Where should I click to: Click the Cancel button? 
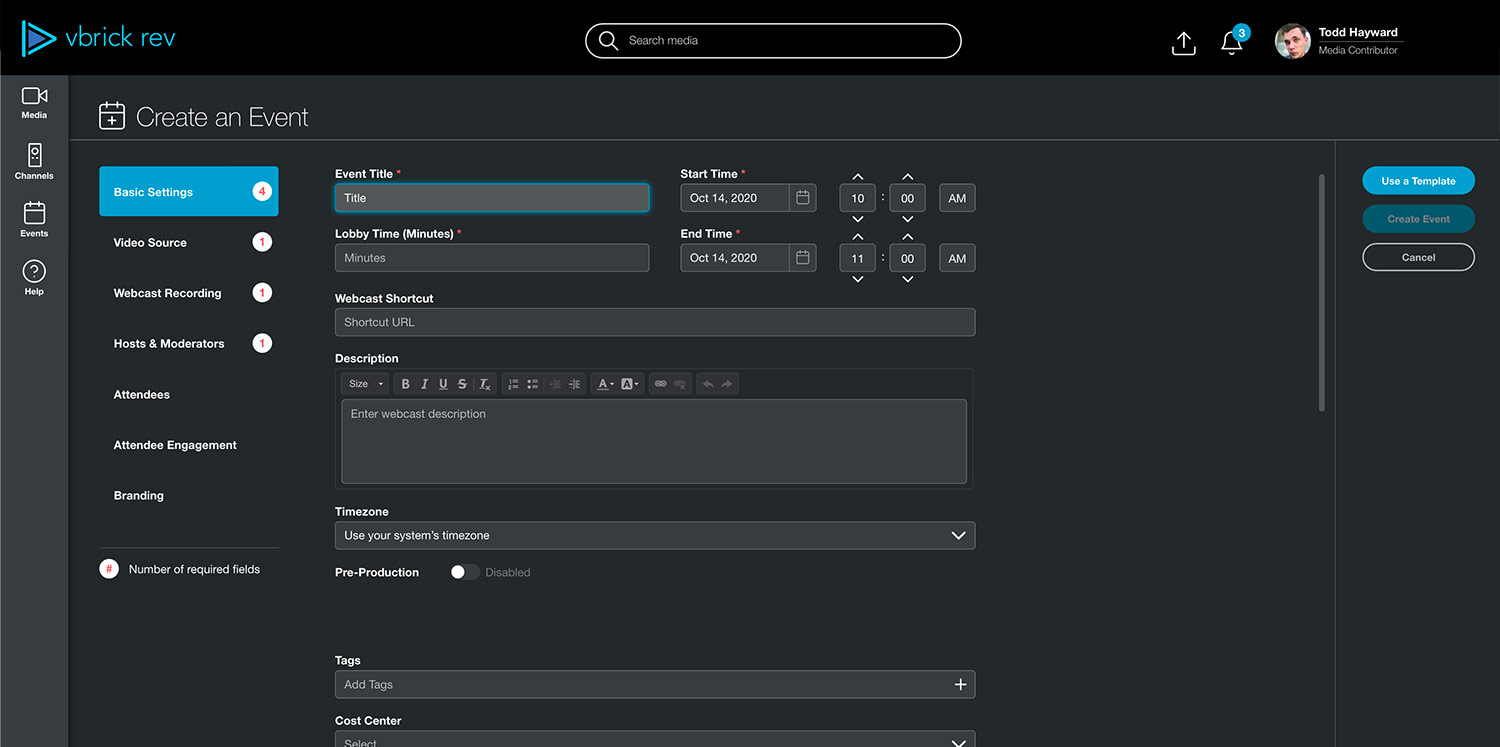click(1418, 257)
